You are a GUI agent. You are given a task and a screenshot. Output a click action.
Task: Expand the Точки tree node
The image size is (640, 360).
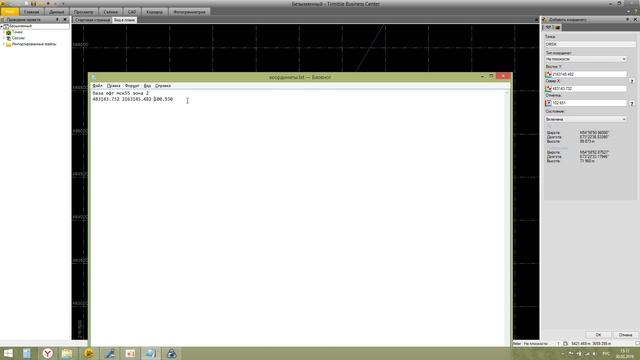coord(4,32)
